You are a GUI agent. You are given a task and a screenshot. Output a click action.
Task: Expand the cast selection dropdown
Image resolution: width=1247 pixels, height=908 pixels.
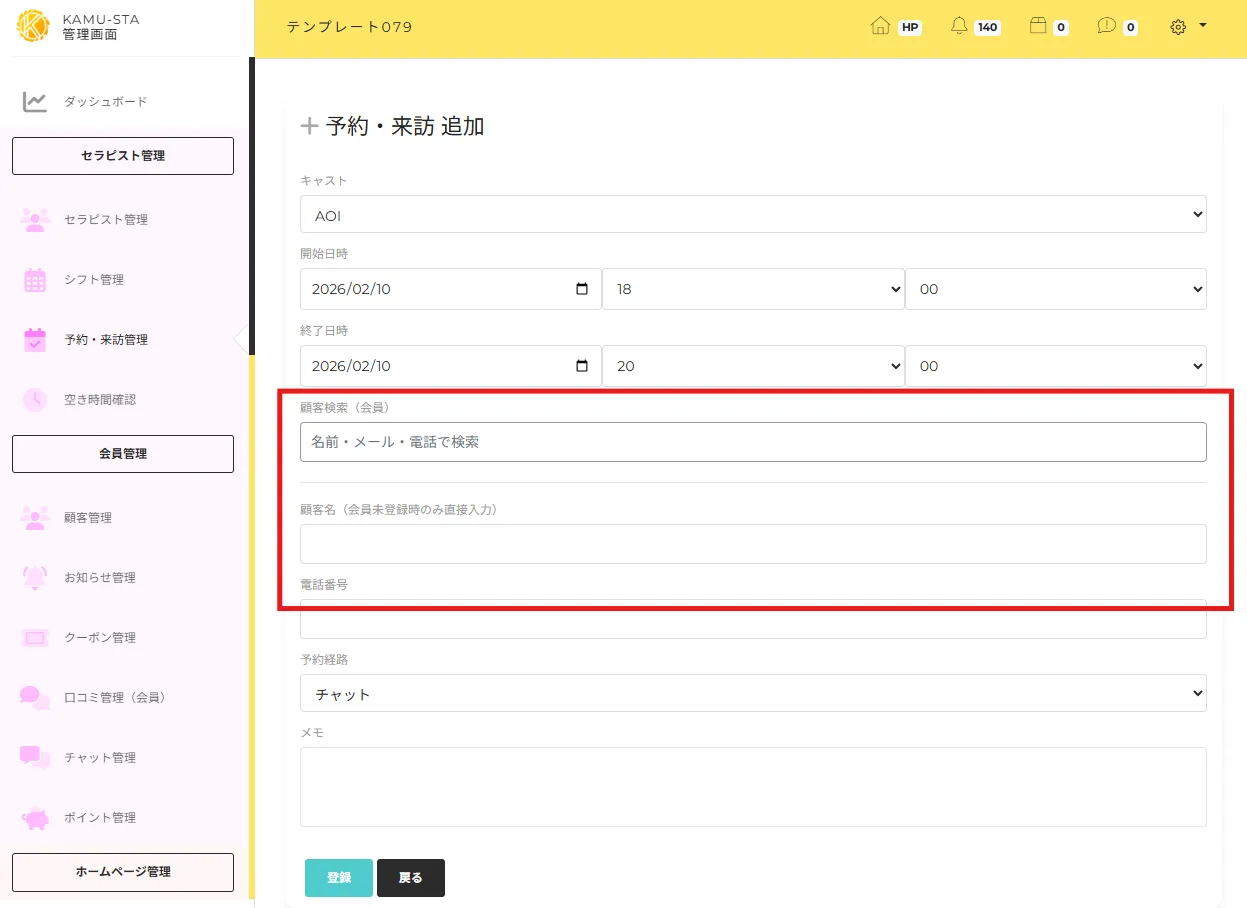click(x=752, y=215)
